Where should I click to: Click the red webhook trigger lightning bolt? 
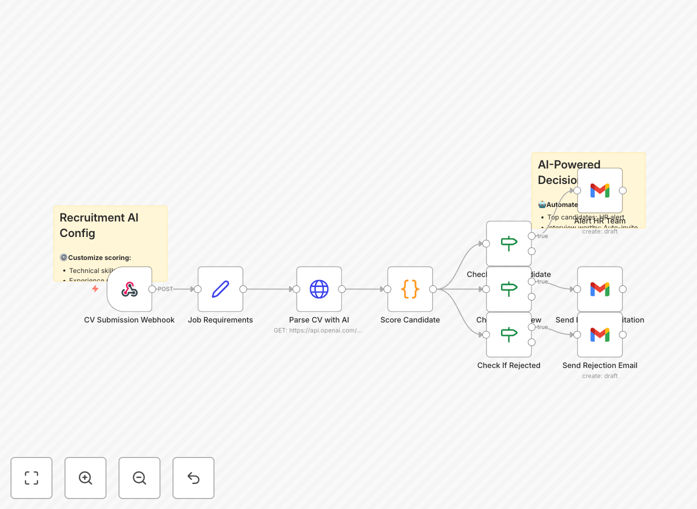(95, 289)
